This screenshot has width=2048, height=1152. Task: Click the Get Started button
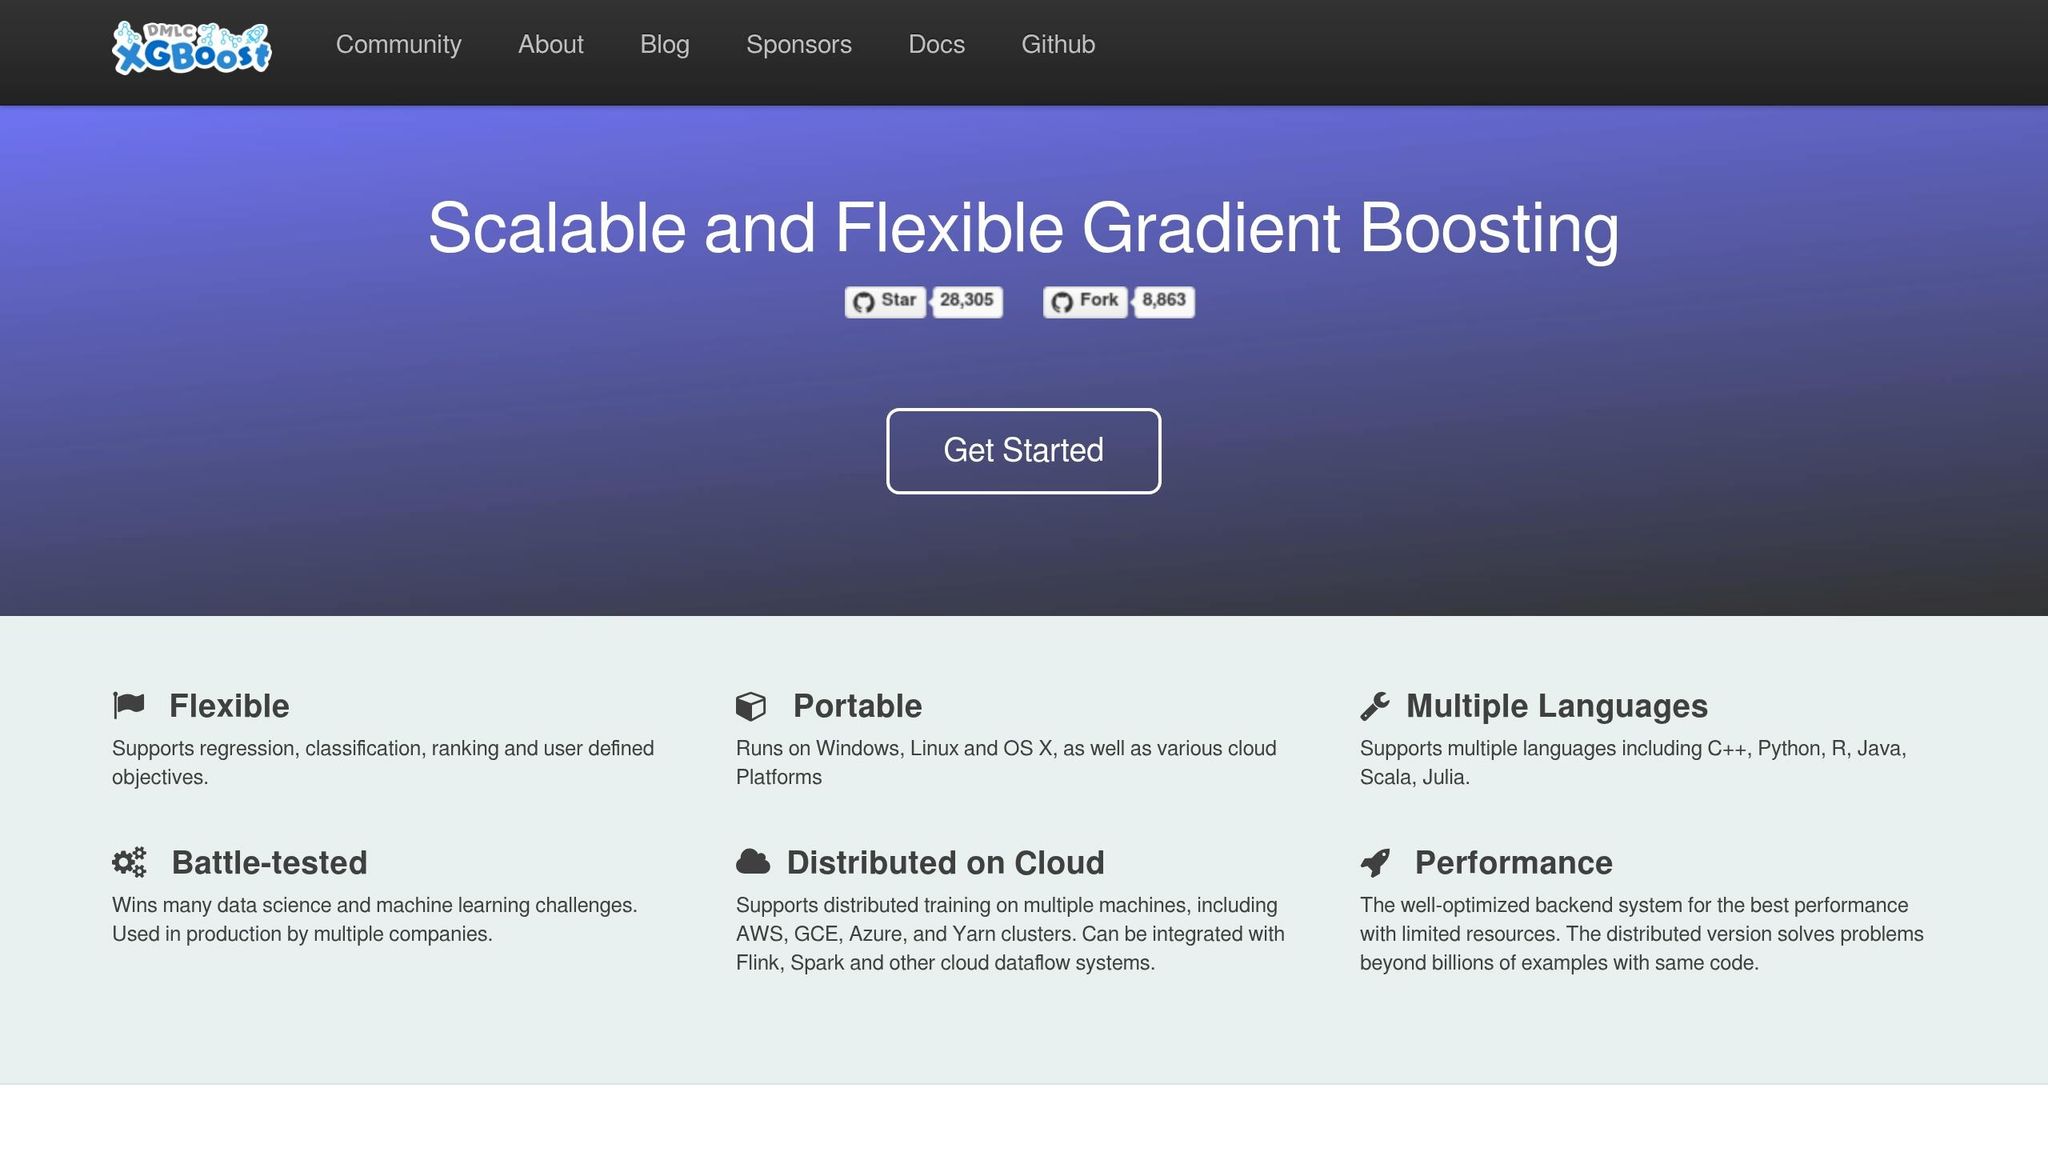(1023, 450)
